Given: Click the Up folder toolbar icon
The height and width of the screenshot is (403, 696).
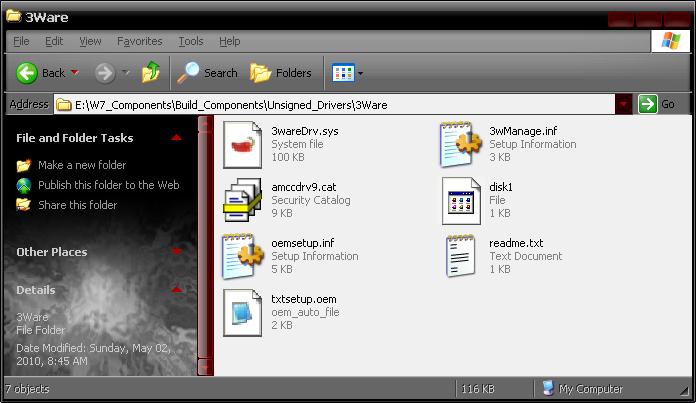Looking at the screenshot, I should point(151,72).
